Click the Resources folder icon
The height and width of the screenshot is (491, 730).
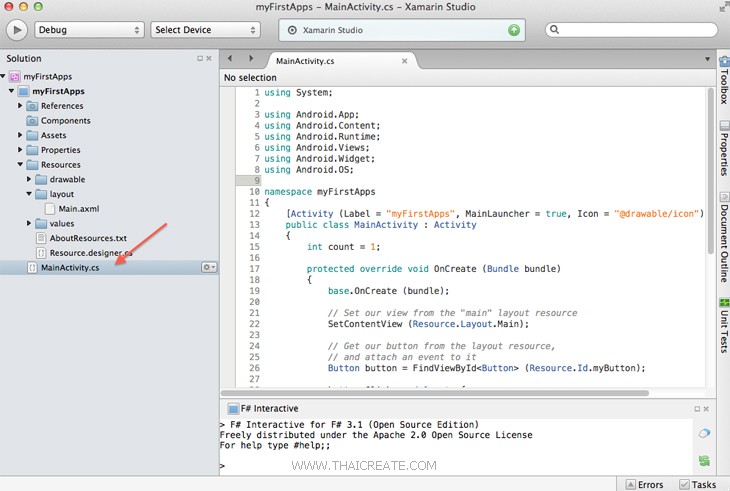click(x=32, y=165)
